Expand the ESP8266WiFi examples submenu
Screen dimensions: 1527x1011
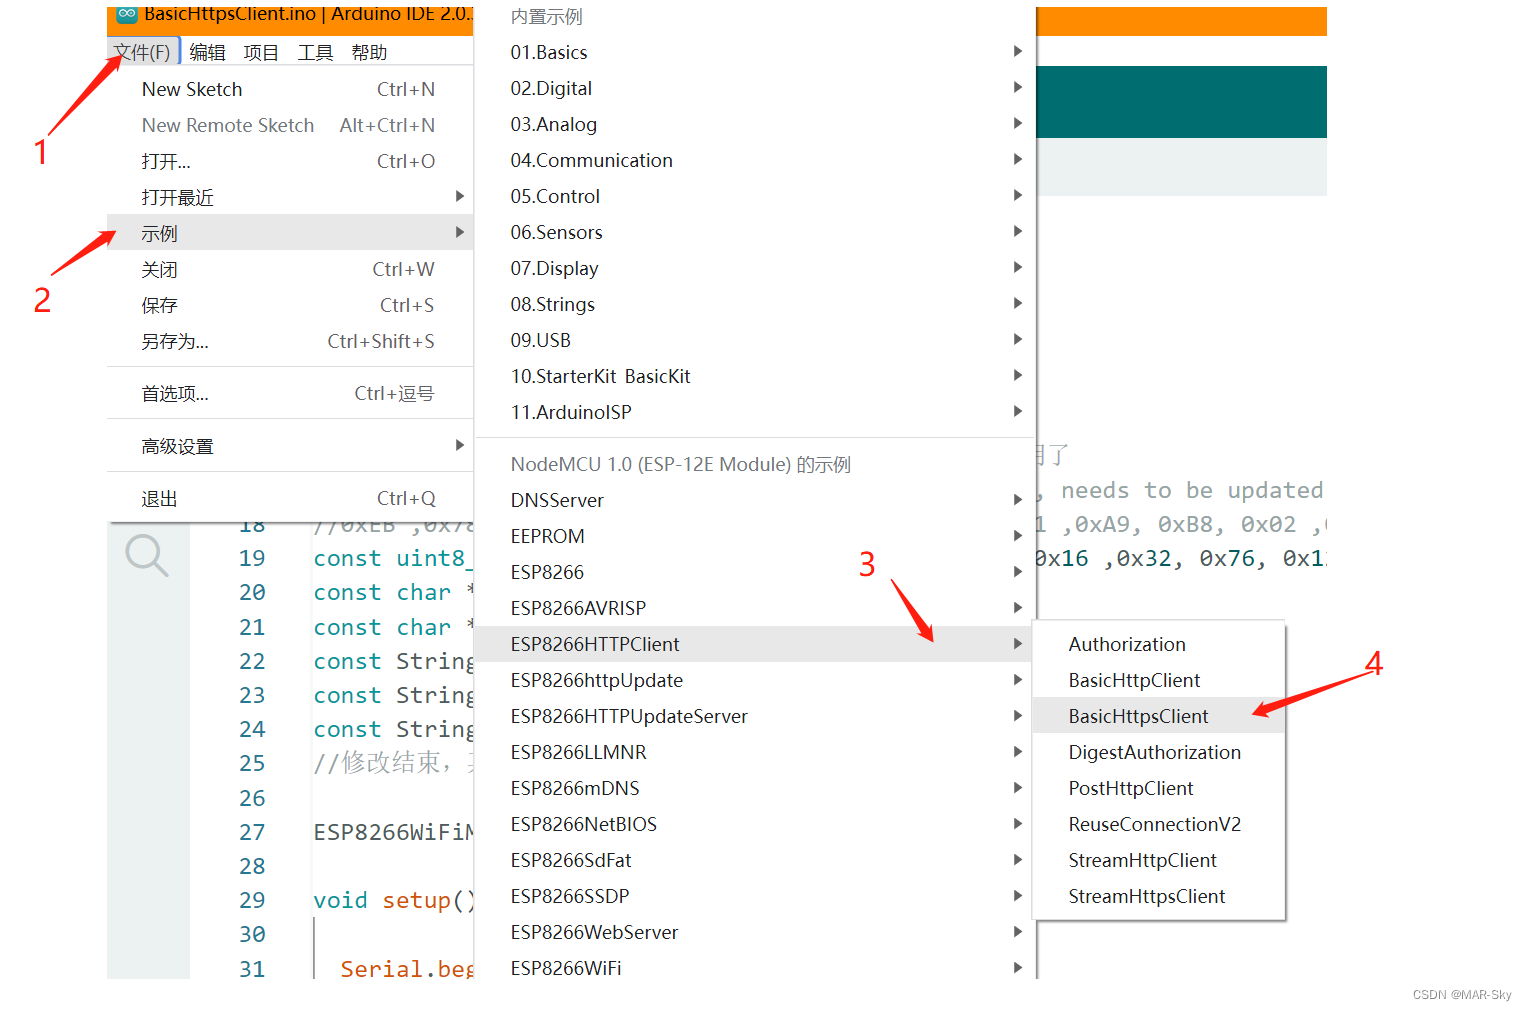566,967
